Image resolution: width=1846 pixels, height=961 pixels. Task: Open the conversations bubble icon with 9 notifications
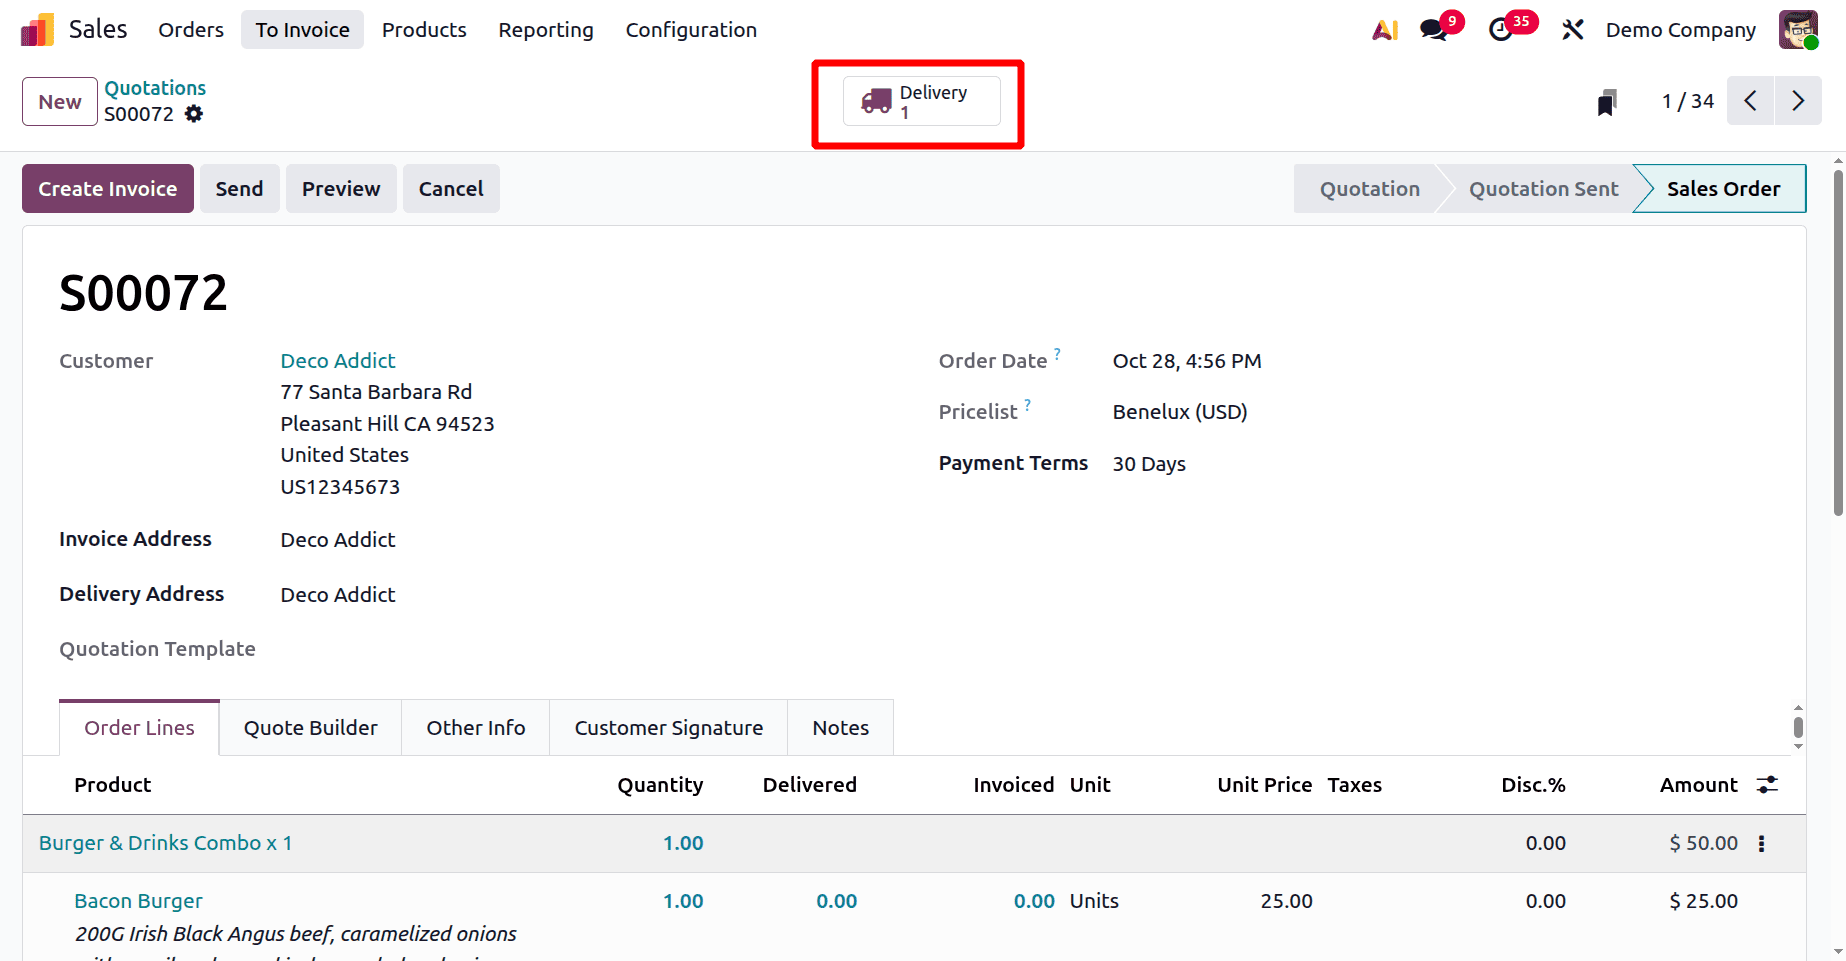[x=1432, y=29]
